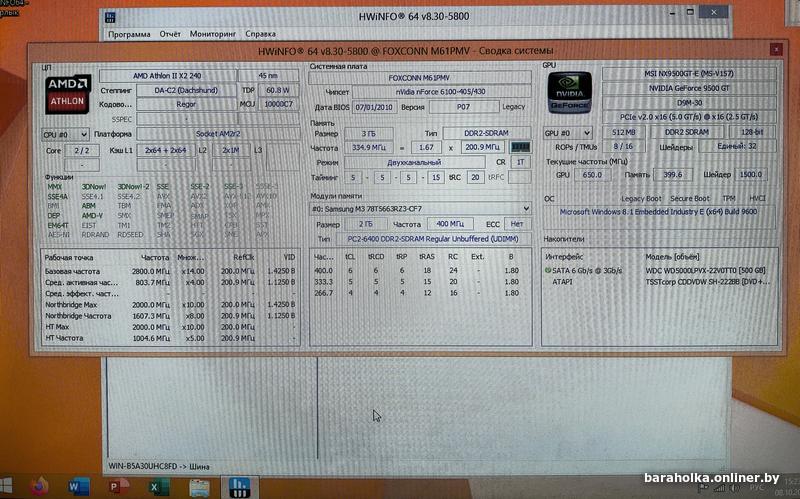Expand the GPU #0 selector dropdown
Viewport: 800px width, 499px height.
click(566, 133)
